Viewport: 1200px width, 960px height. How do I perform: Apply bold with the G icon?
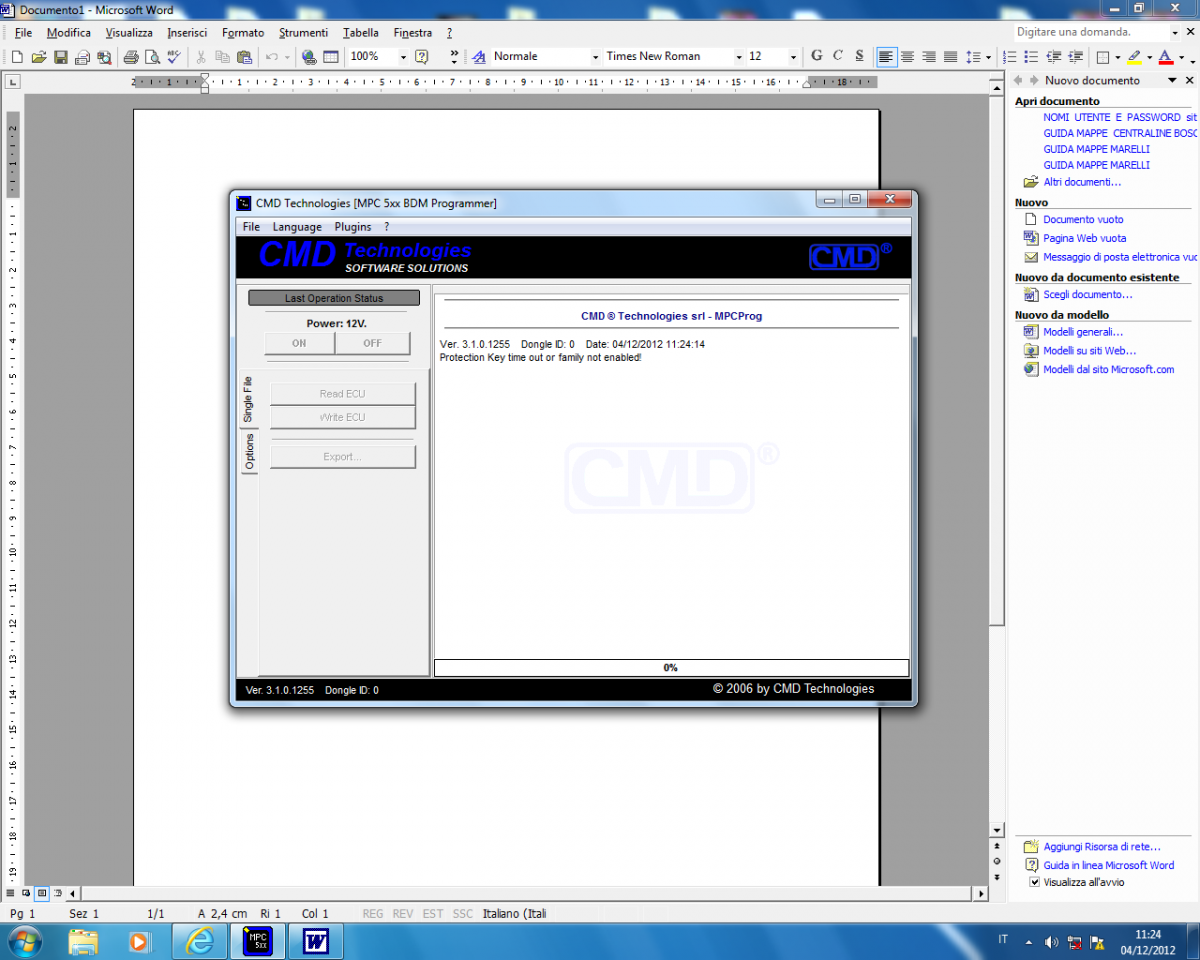817,56
